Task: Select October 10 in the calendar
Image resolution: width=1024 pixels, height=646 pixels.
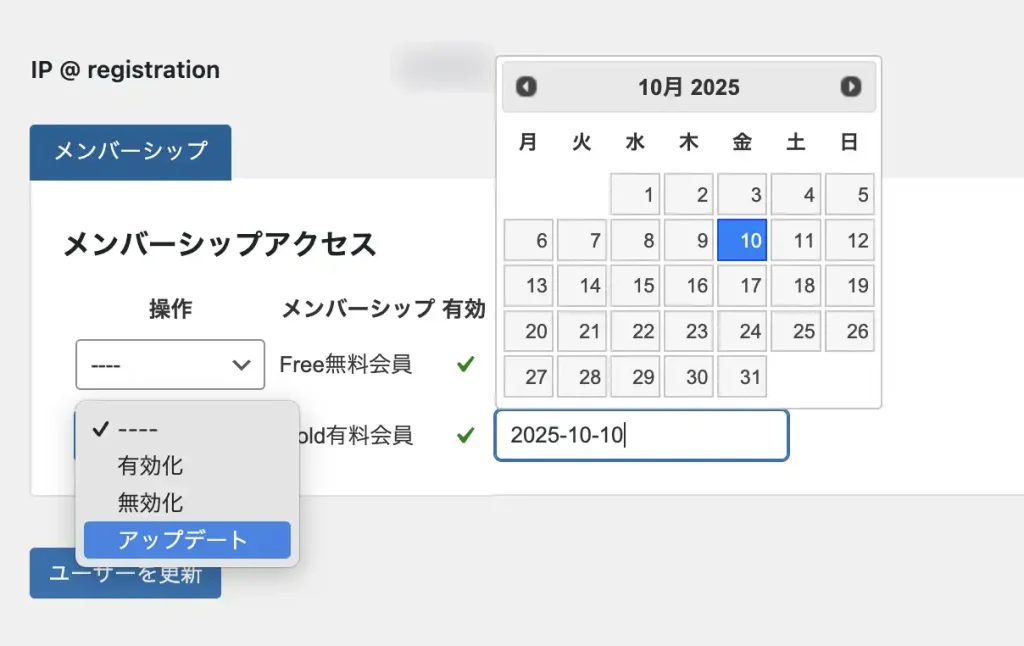Action: click(x=742, y=240)
